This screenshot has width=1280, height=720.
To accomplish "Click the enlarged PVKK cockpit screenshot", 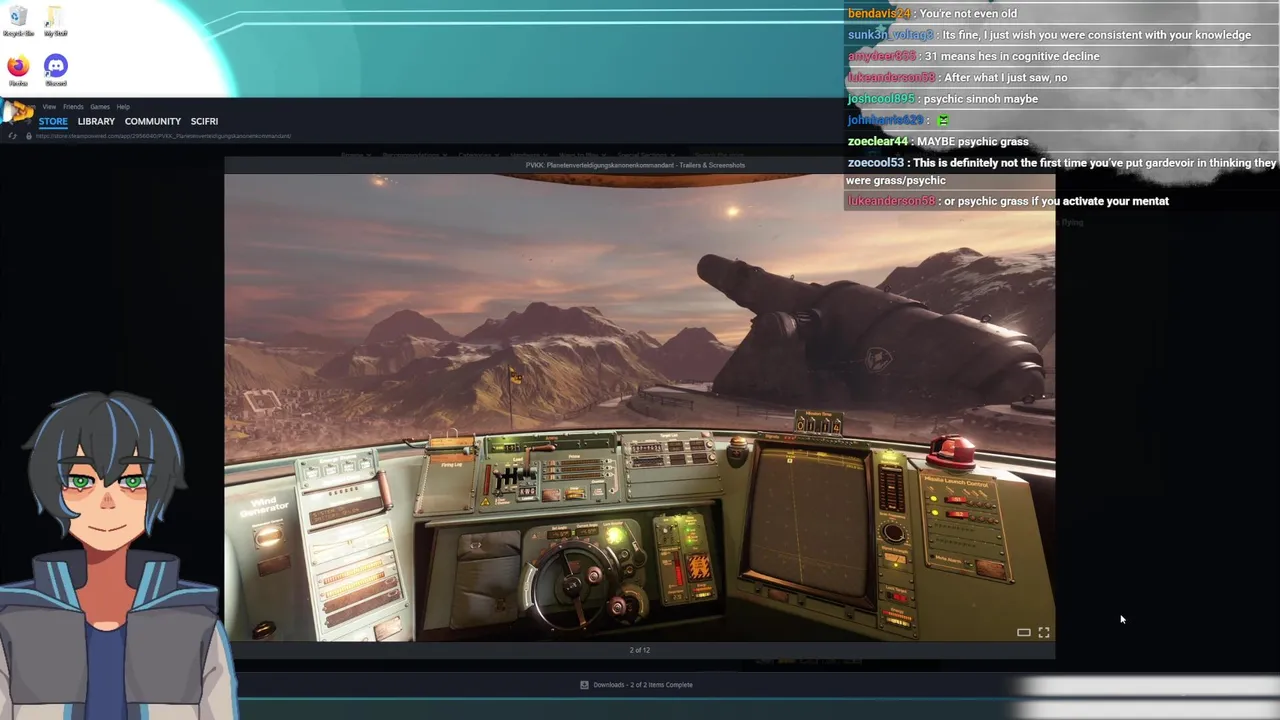I will point(639,407).
